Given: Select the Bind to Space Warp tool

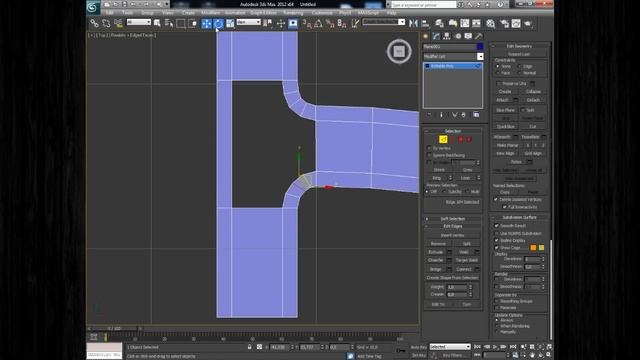Looking at the screenshot, I should 118,23.
